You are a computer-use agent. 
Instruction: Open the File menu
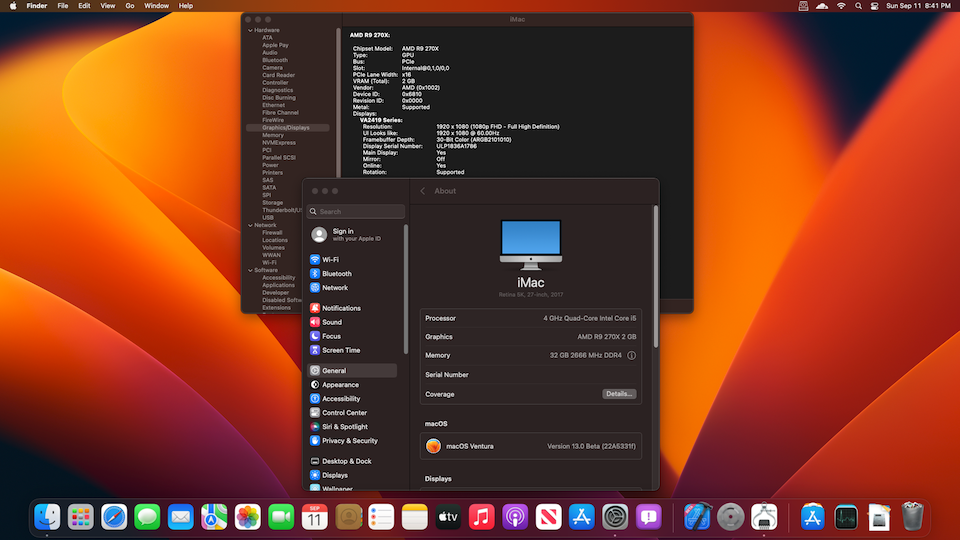(62, 6)
